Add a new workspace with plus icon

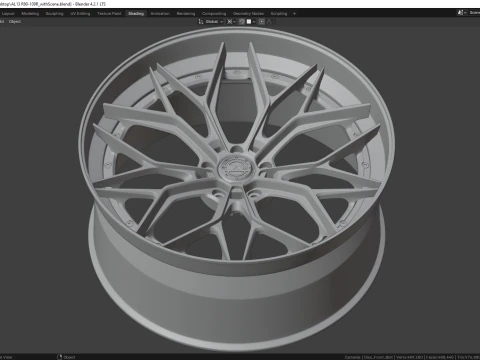294,14
